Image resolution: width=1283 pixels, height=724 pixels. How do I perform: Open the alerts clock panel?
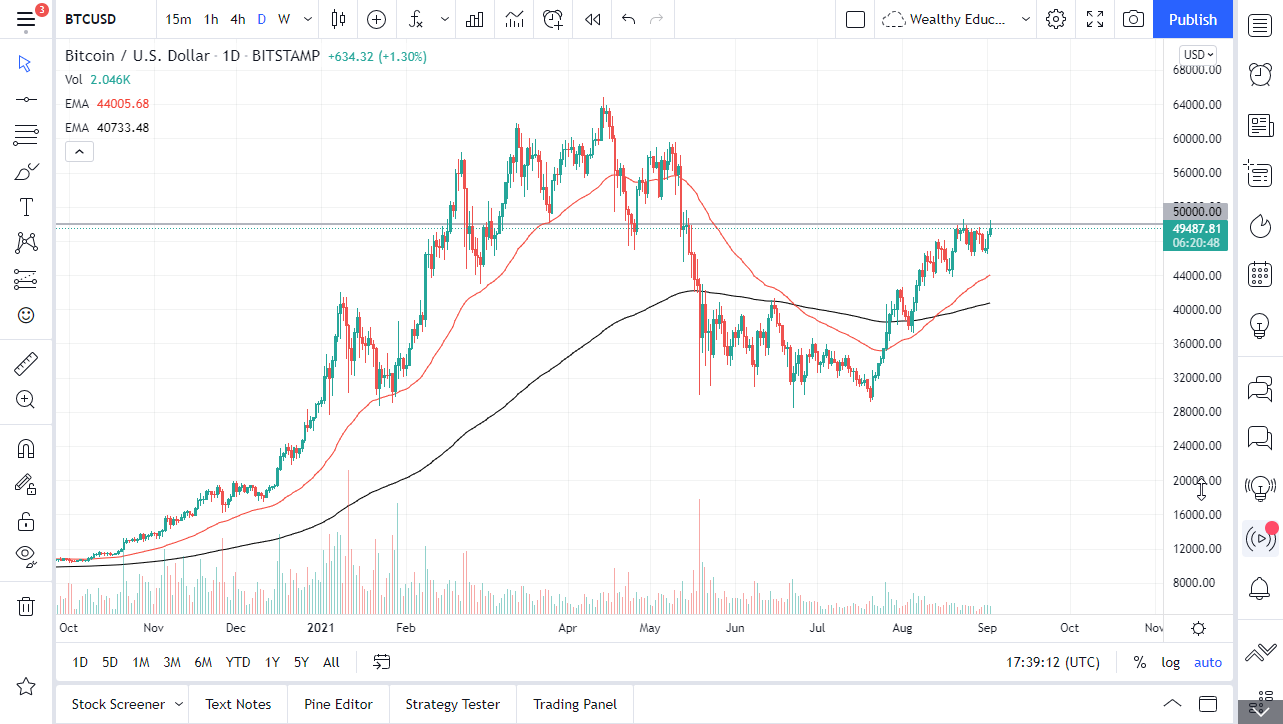click(x=1259, y=74)
